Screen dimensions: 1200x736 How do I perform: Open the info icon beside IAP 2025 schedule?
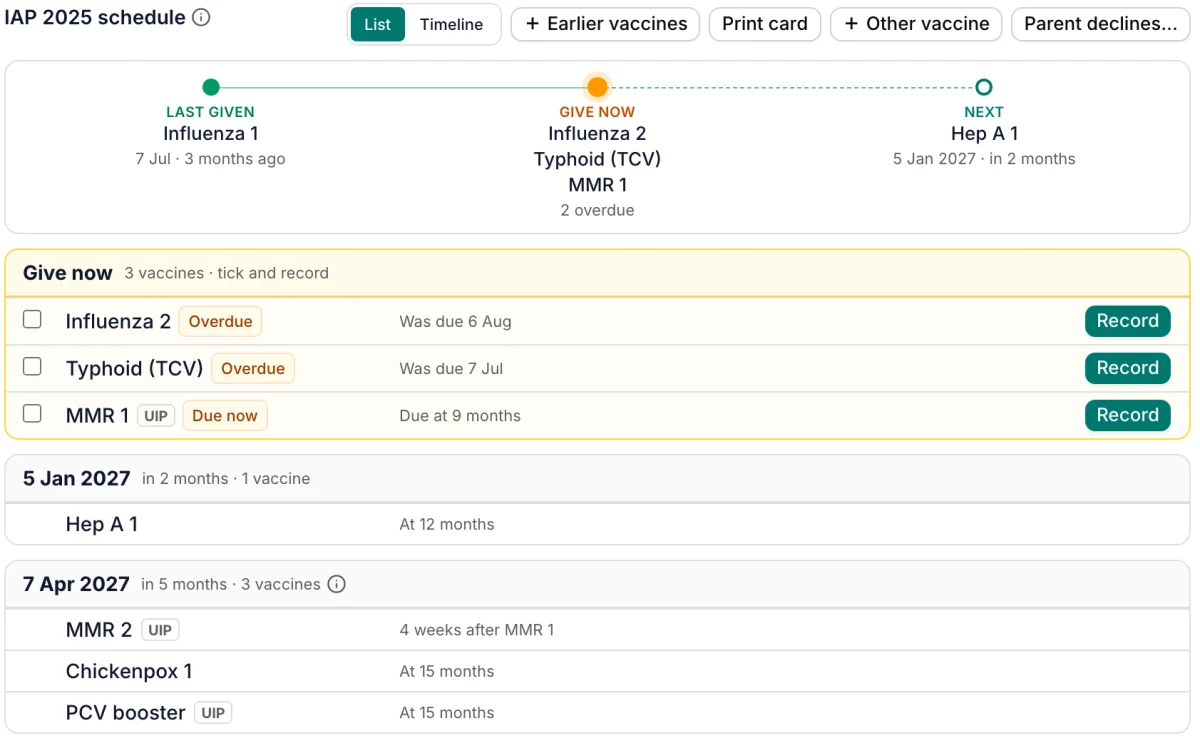tap(201, 18)
